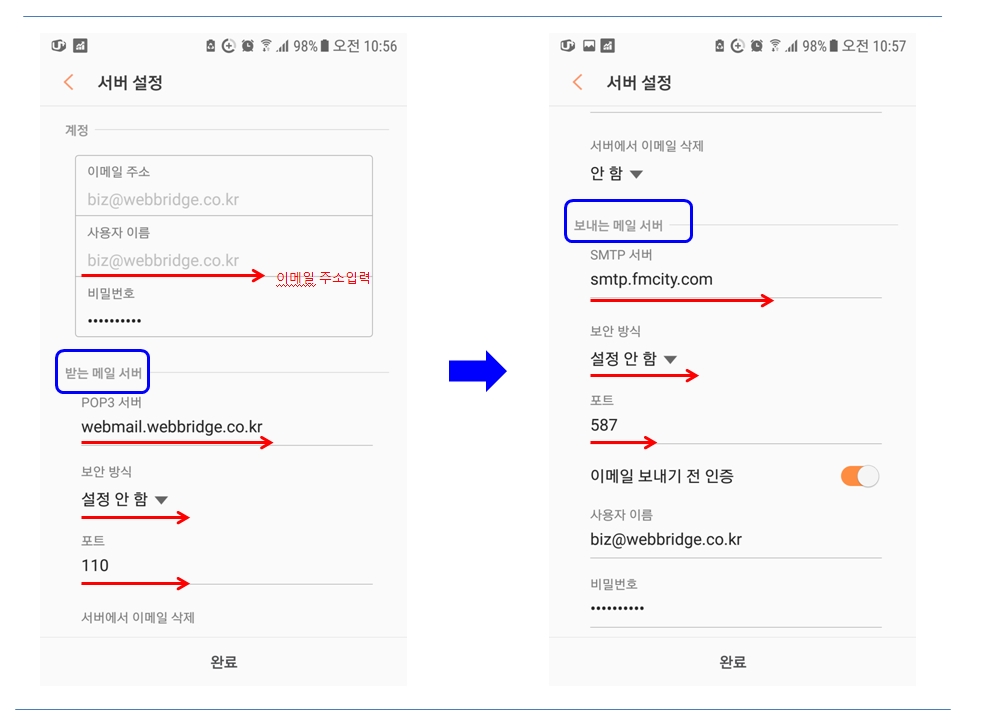992x722 pixels.
Task: Tap battery icon in left phone status bar
Action: click(325, 46)
